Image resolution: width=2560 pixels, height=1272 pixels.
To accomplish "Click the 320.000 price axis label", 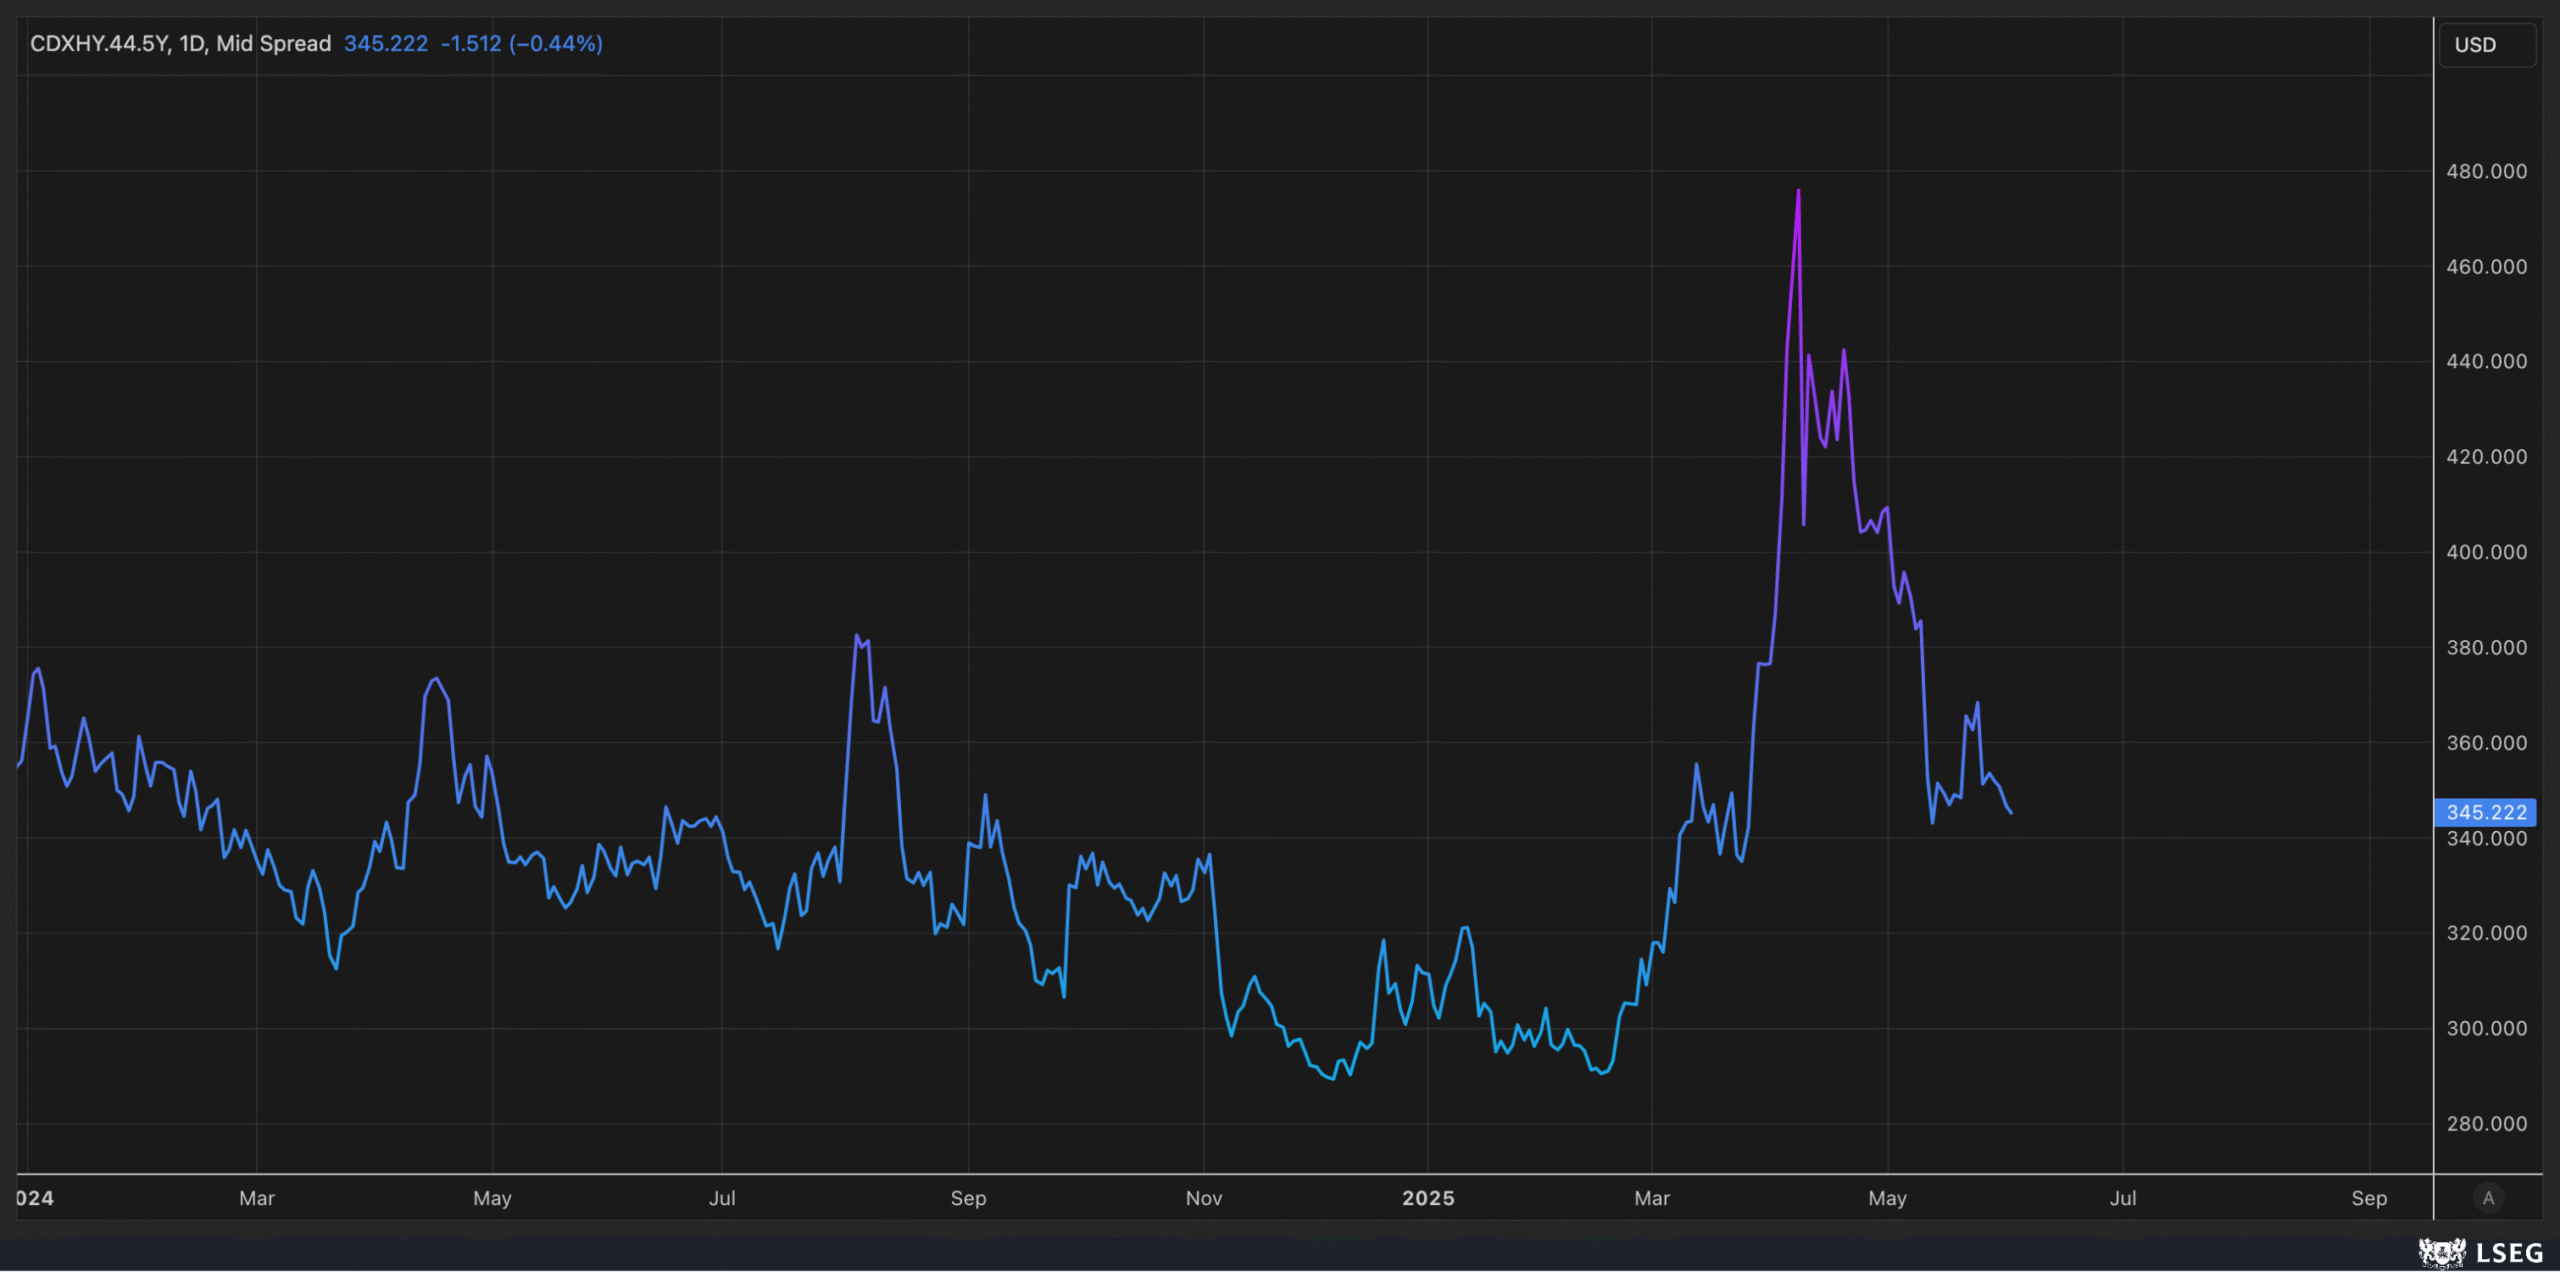I will [x=2486, y=933].
